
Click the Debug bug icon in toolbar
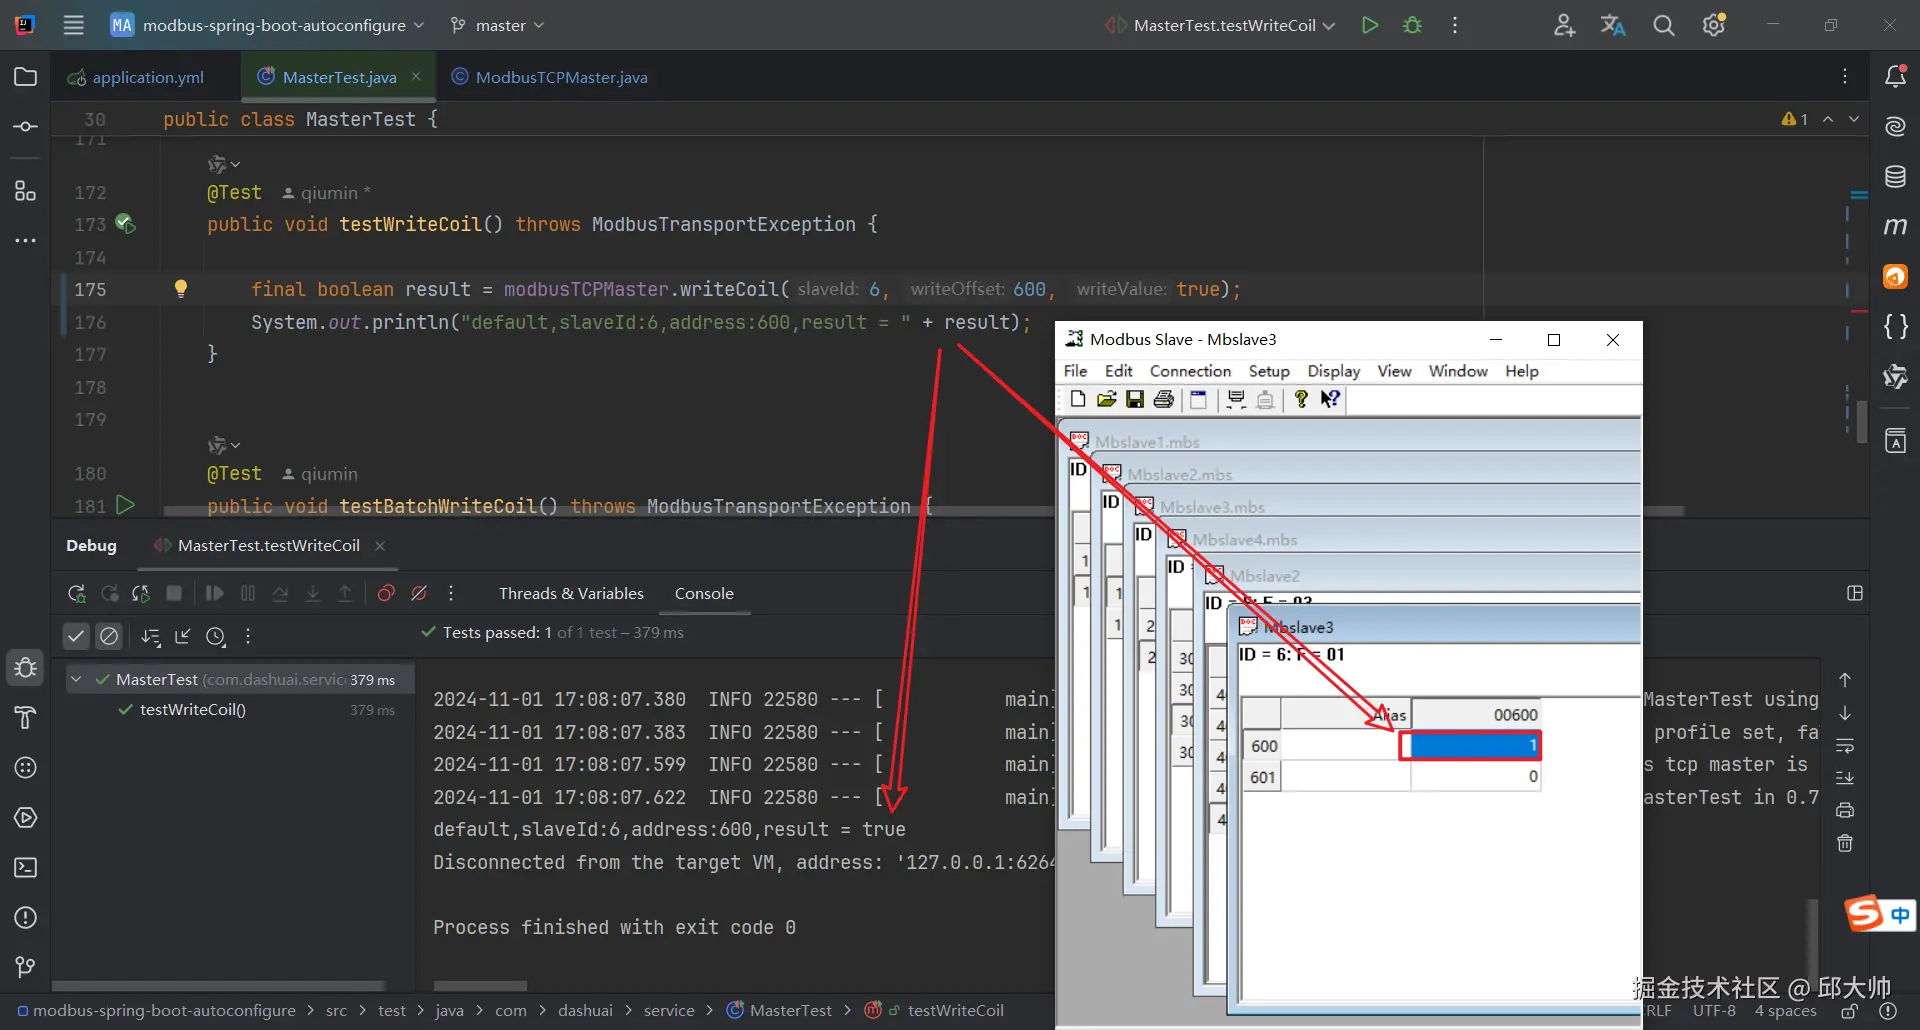tap(1412, 26)
